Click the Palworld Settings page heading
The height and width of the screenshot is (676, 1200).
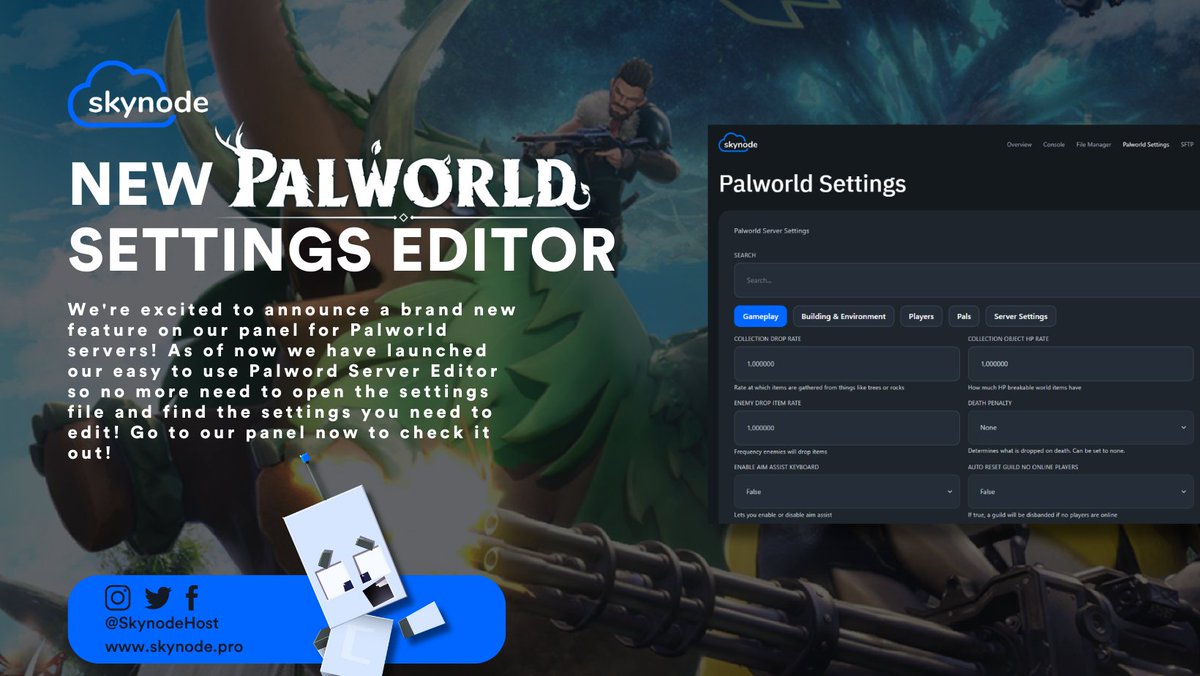pos(812,184)
